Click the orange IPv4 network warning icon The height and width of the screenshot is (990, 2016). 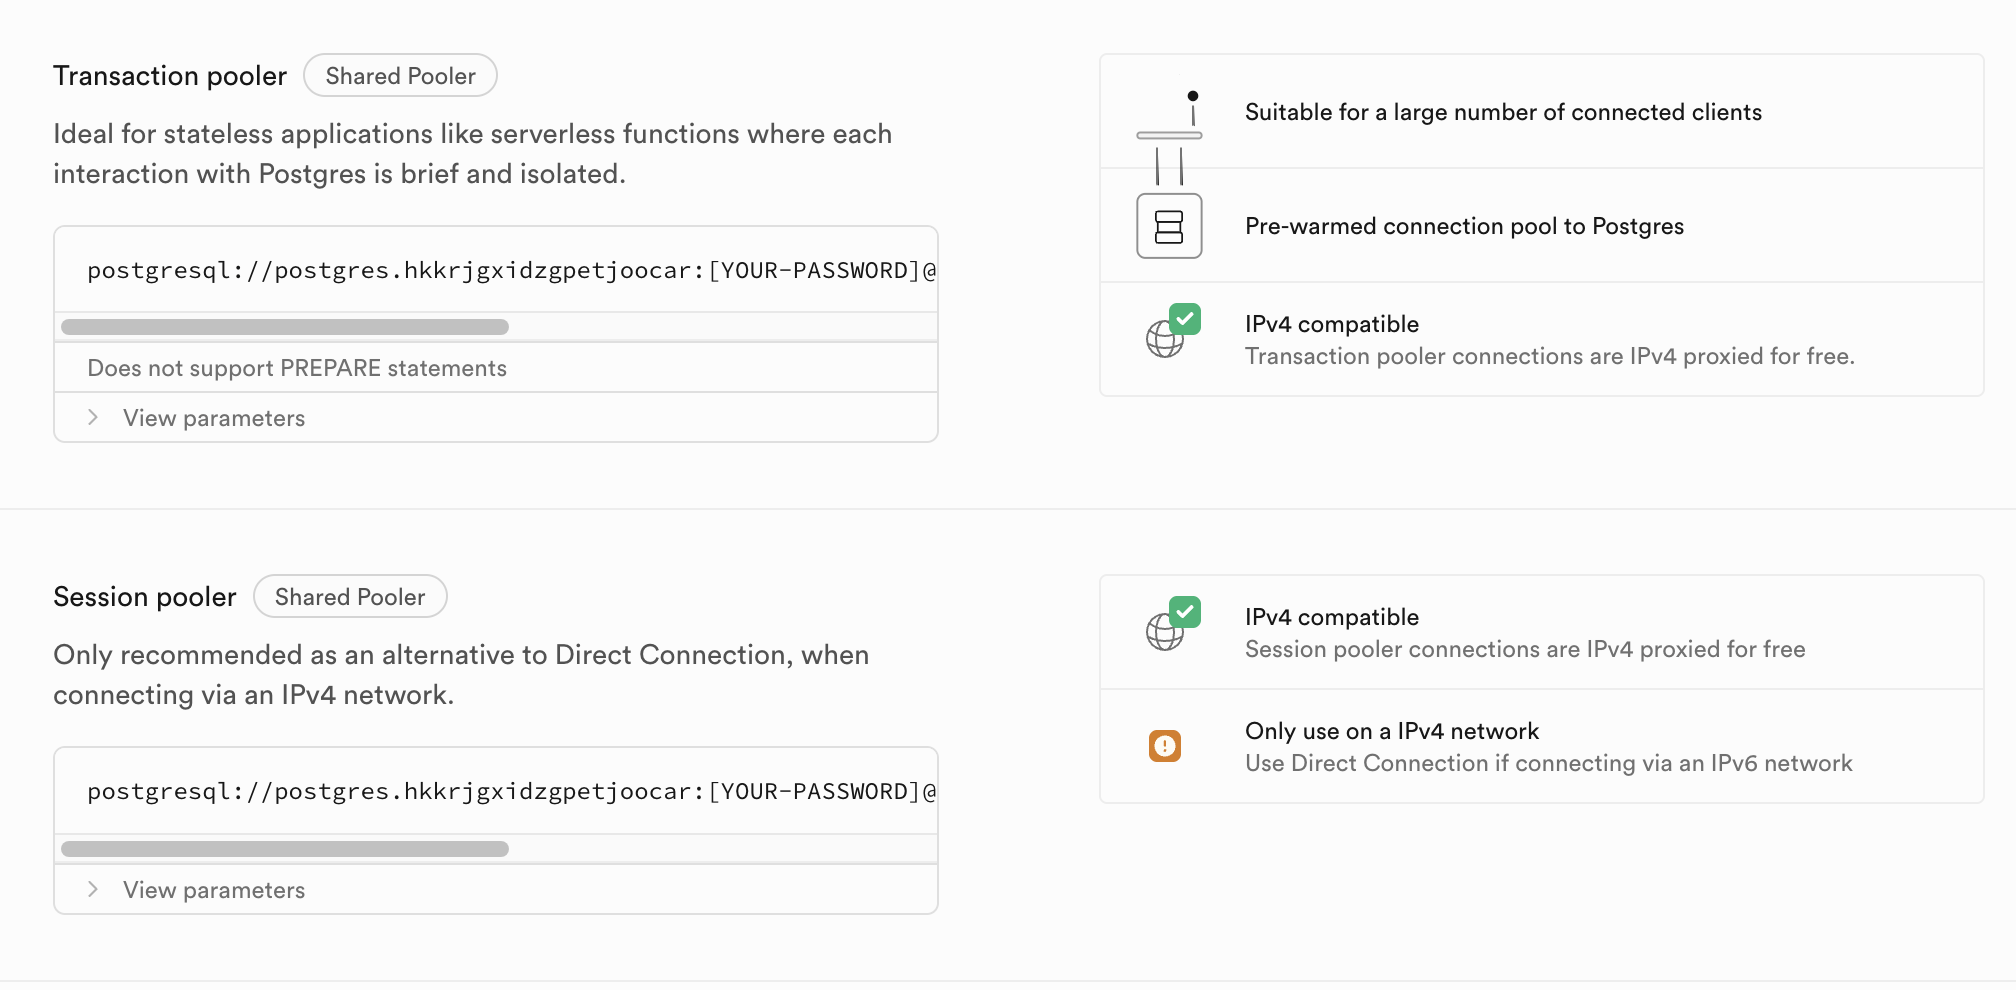click(1165, 746)
